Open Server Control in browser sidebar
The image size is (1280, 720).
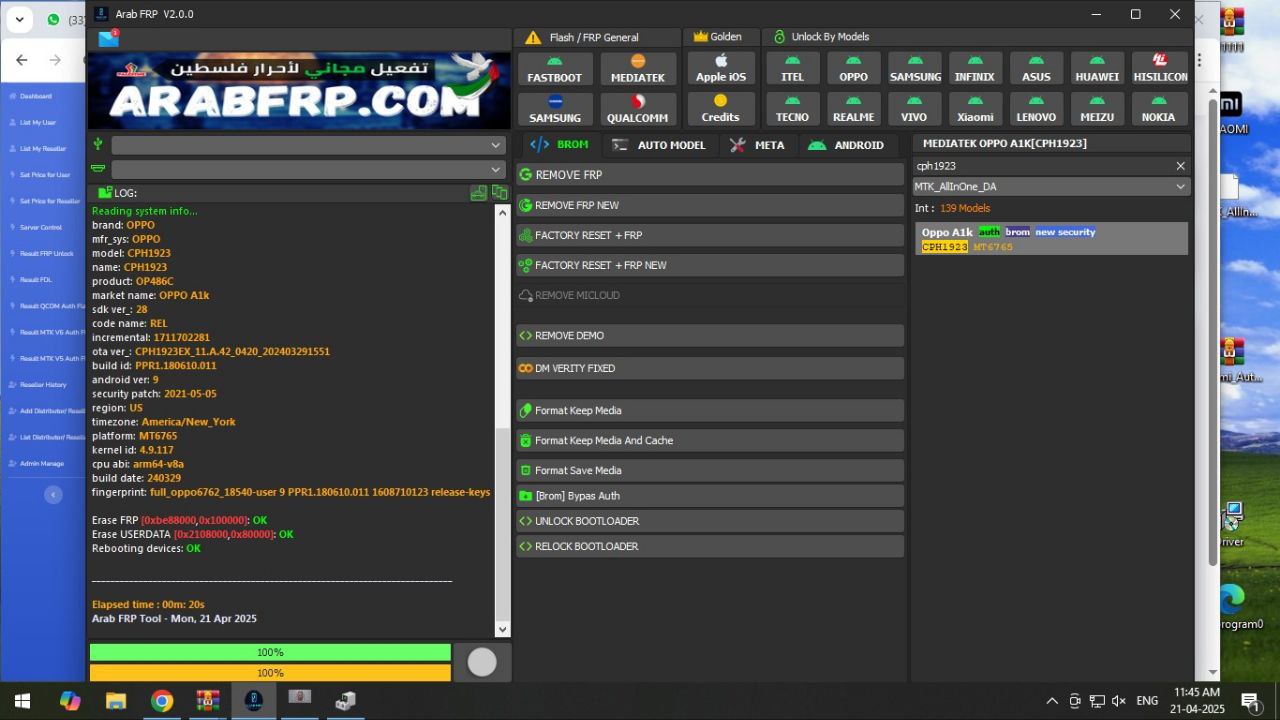pos(41,227)
